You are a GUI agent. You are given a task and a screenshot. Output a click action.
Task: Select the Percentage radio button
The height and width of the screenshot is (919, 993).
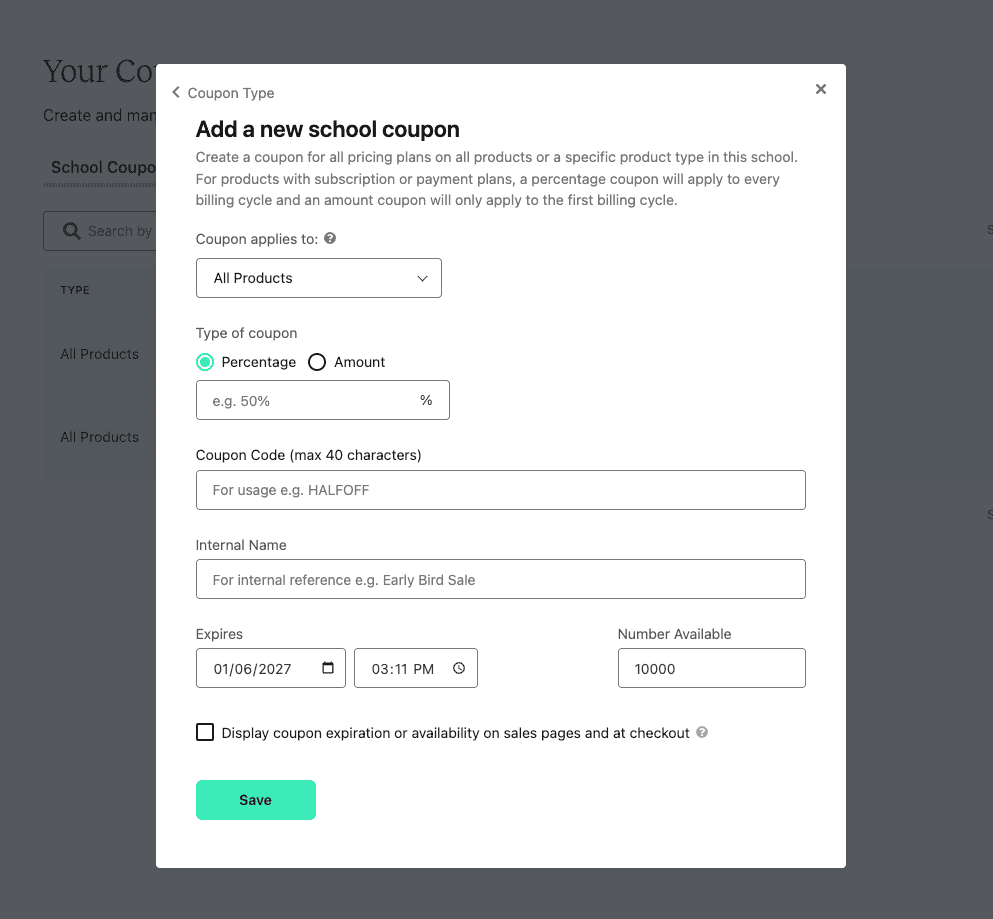pyautogui.click(x=205, y=362)
